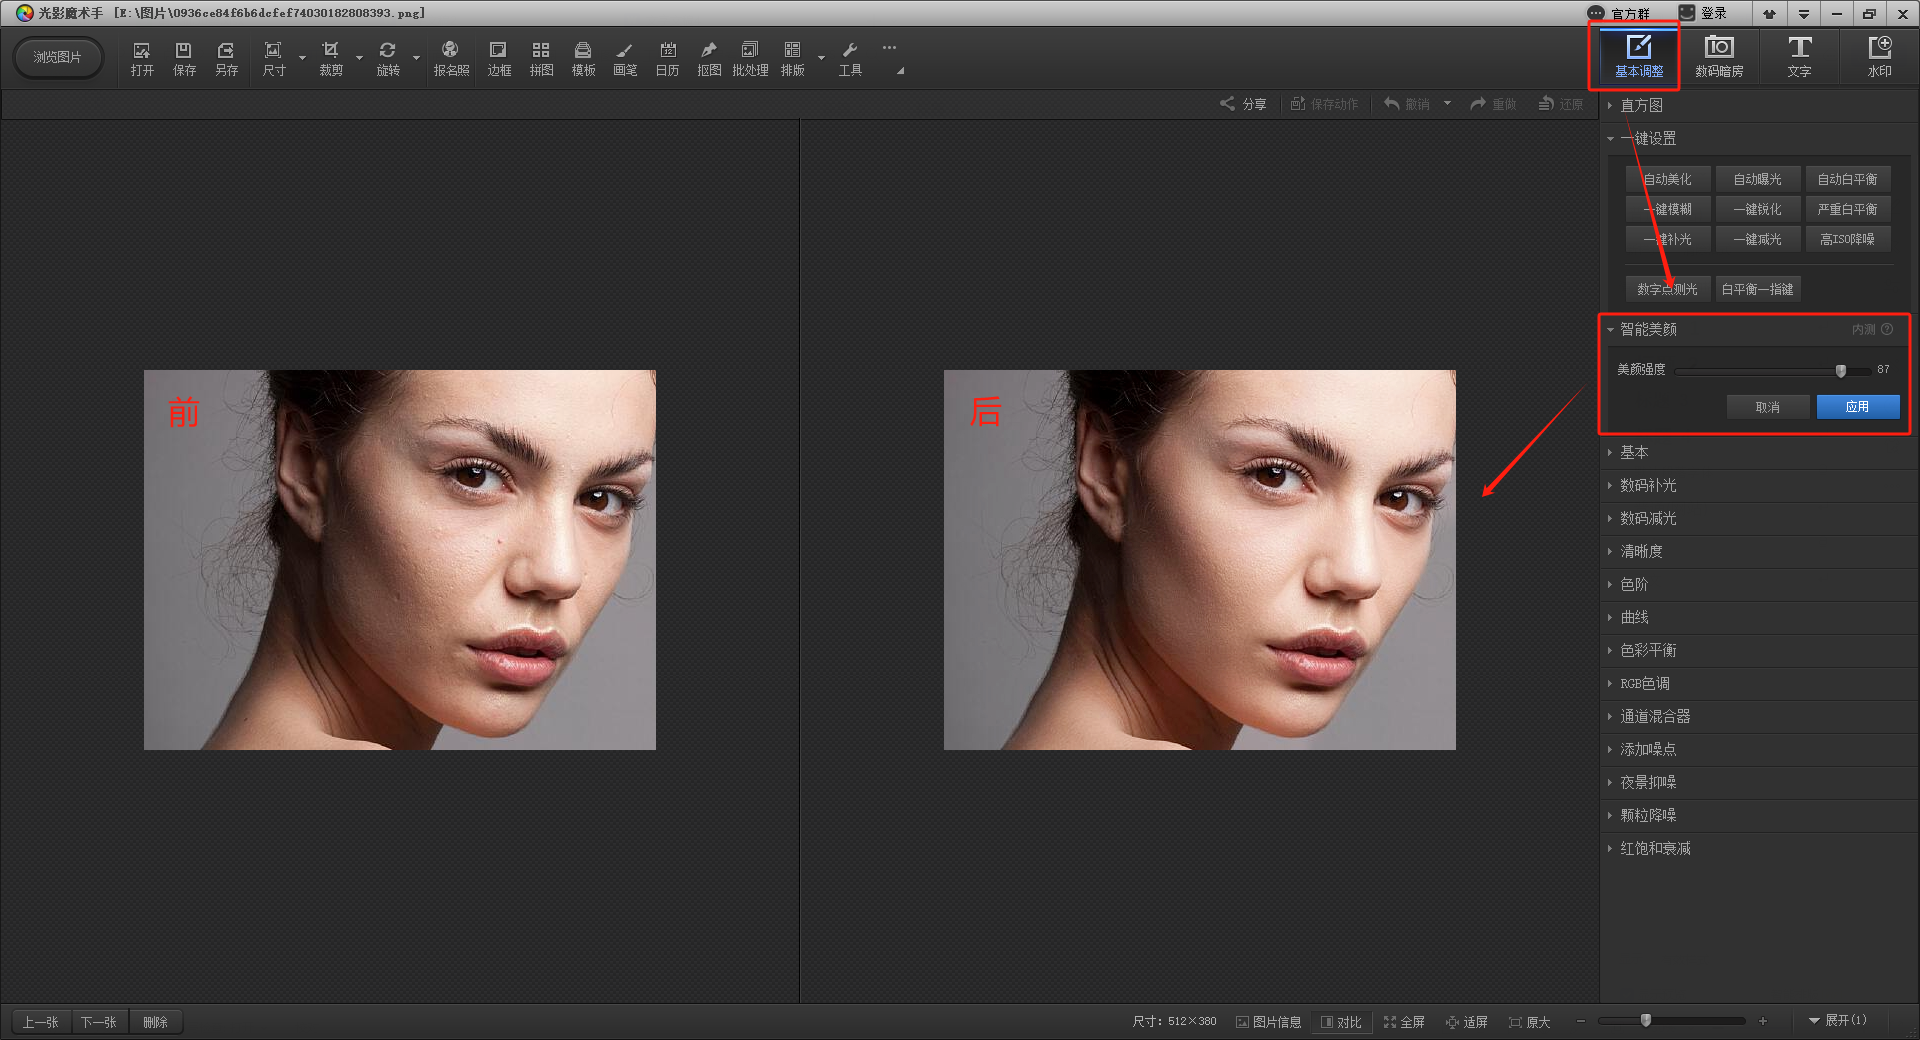Click the 自动美化 auto beautify button
The height and width of the screenshot is (1040, 1920).
pos(1668,180)
